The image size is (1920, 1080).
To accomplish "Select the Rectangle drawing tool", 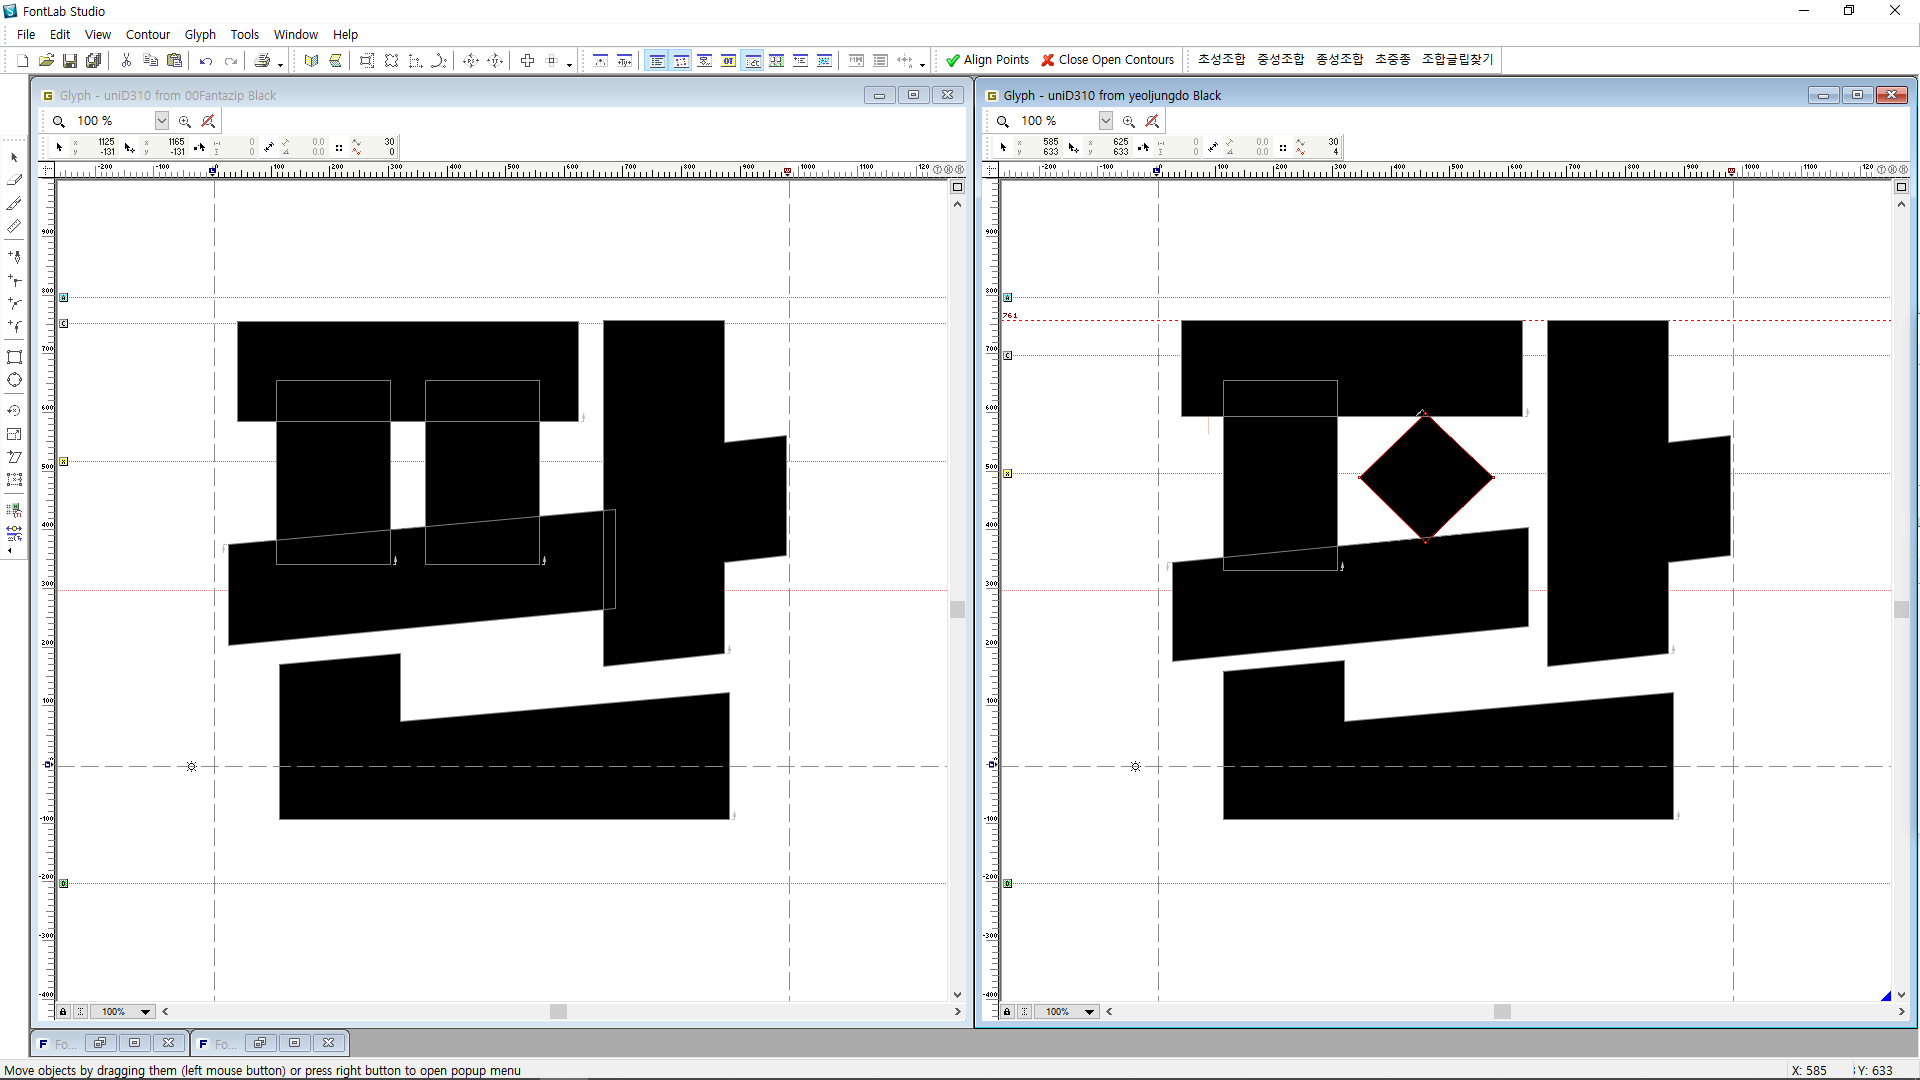I will tap(14, 357).
